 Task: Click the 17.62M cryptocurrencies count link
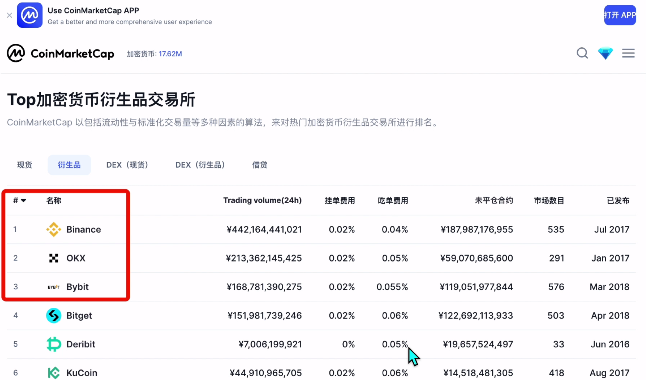[170, 54]
